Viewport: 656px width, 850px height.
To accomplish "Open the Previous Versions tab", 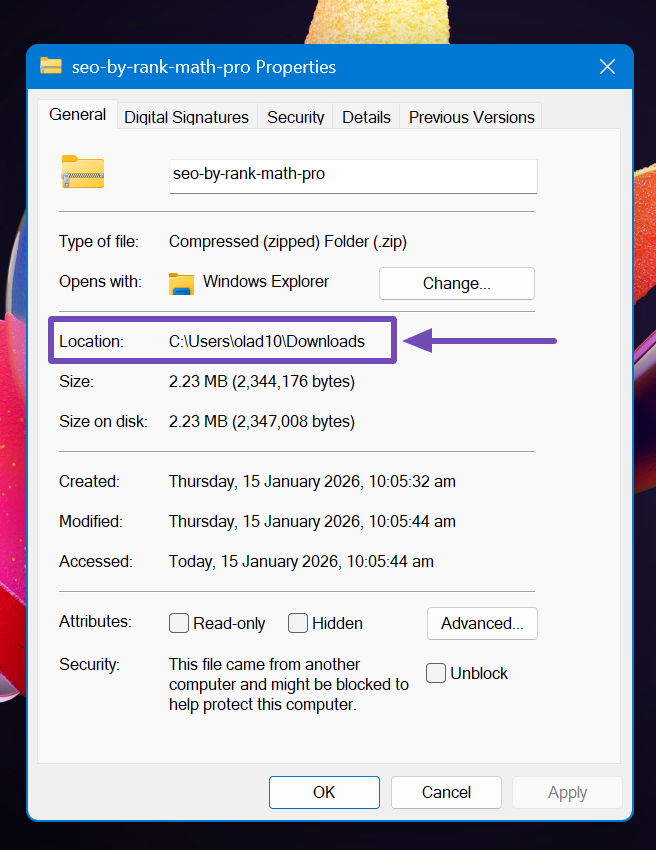I will [x=472, y=117].
